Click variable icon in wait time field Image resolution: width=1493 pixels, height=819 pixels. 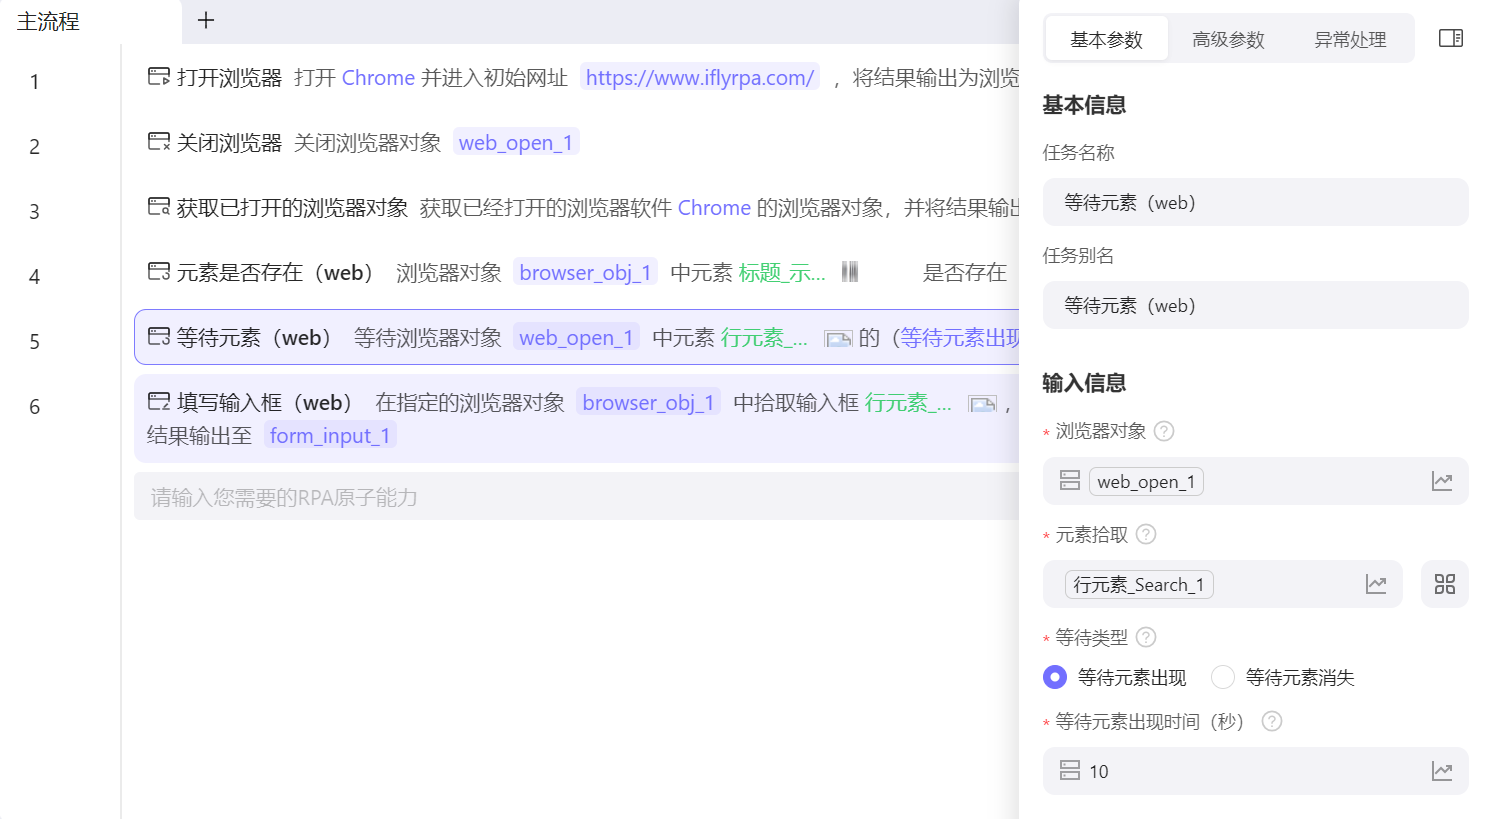(x=1441, y=771)
